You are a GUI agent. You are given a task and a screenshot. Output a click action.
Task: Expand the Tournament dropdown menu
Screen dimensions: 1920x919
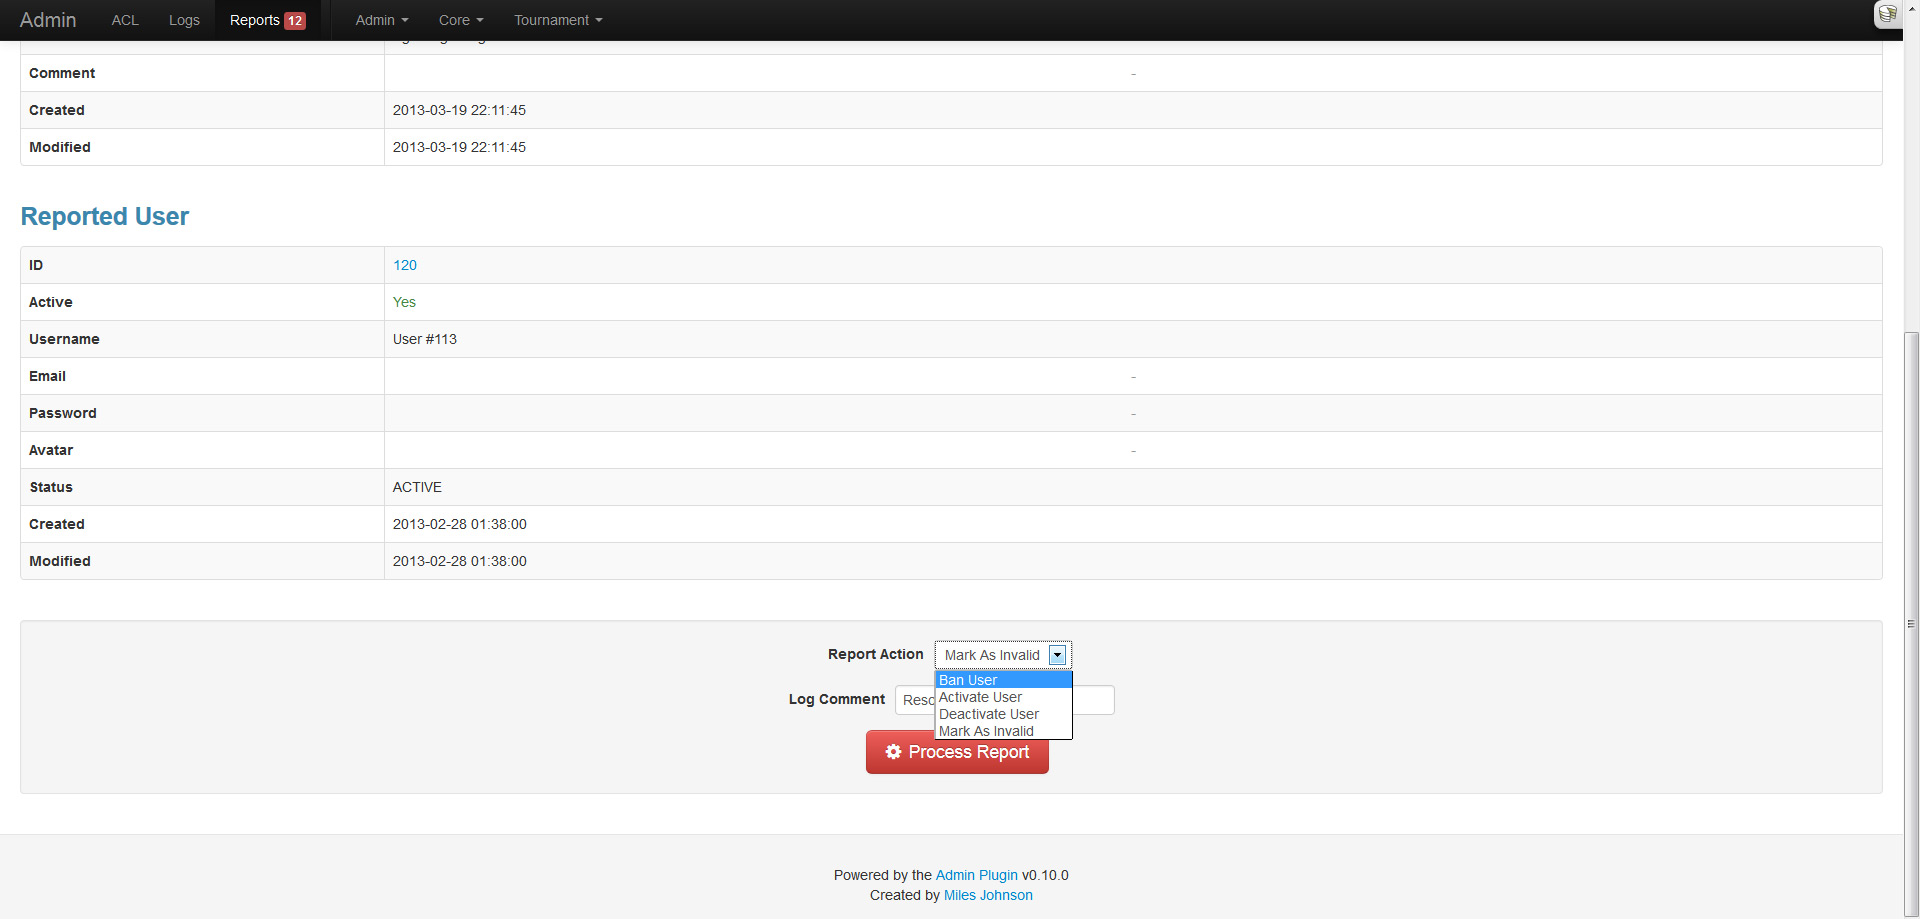tap(557, 20)
